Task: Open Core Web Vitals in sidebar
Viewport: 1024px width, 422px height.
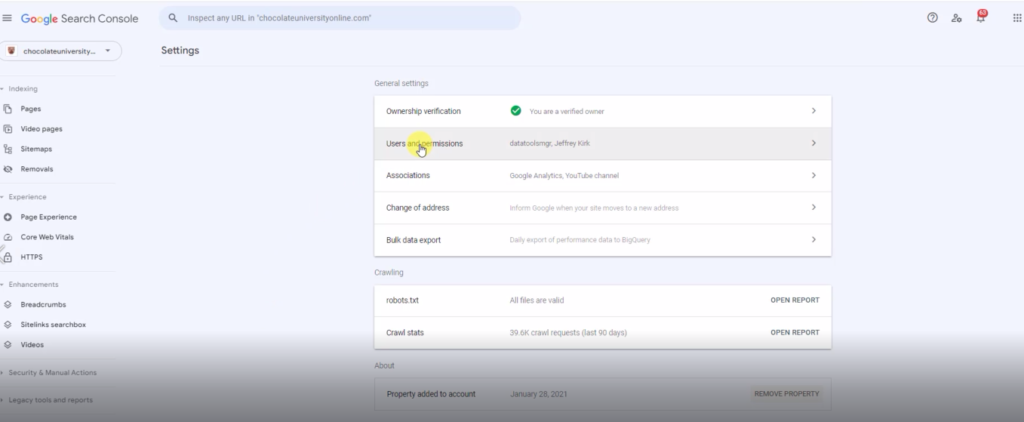Action: pyautogui.click(x=47, y=237)
